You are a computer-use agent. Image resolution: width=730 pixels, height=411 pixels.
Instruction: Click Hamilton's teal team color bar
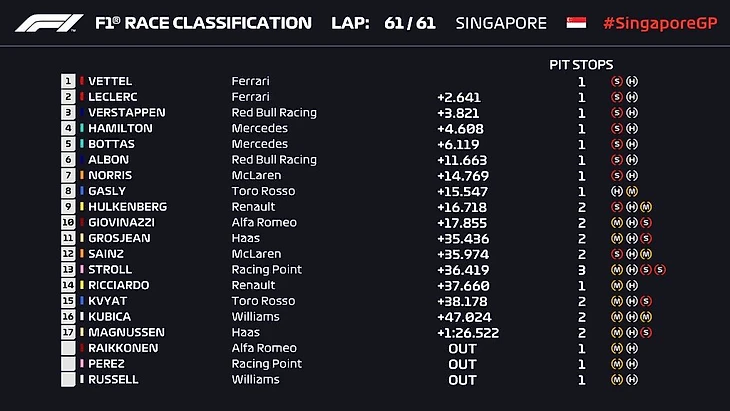pos(82,128)
